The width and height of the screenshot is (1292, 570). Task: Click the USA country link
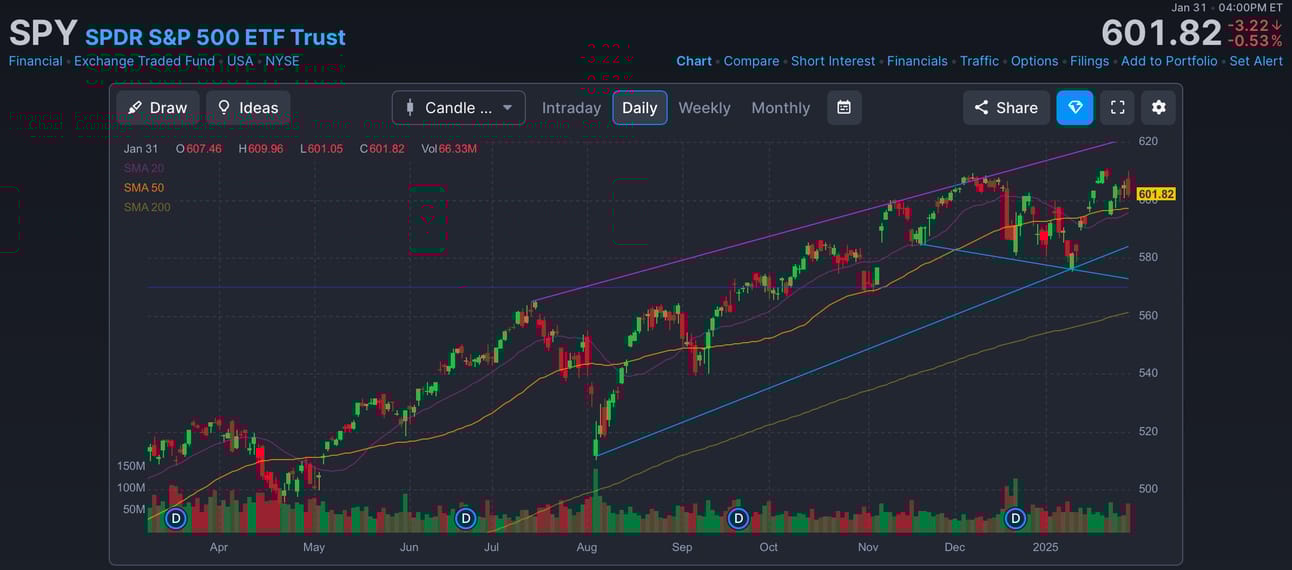click(x=240, y=61)
